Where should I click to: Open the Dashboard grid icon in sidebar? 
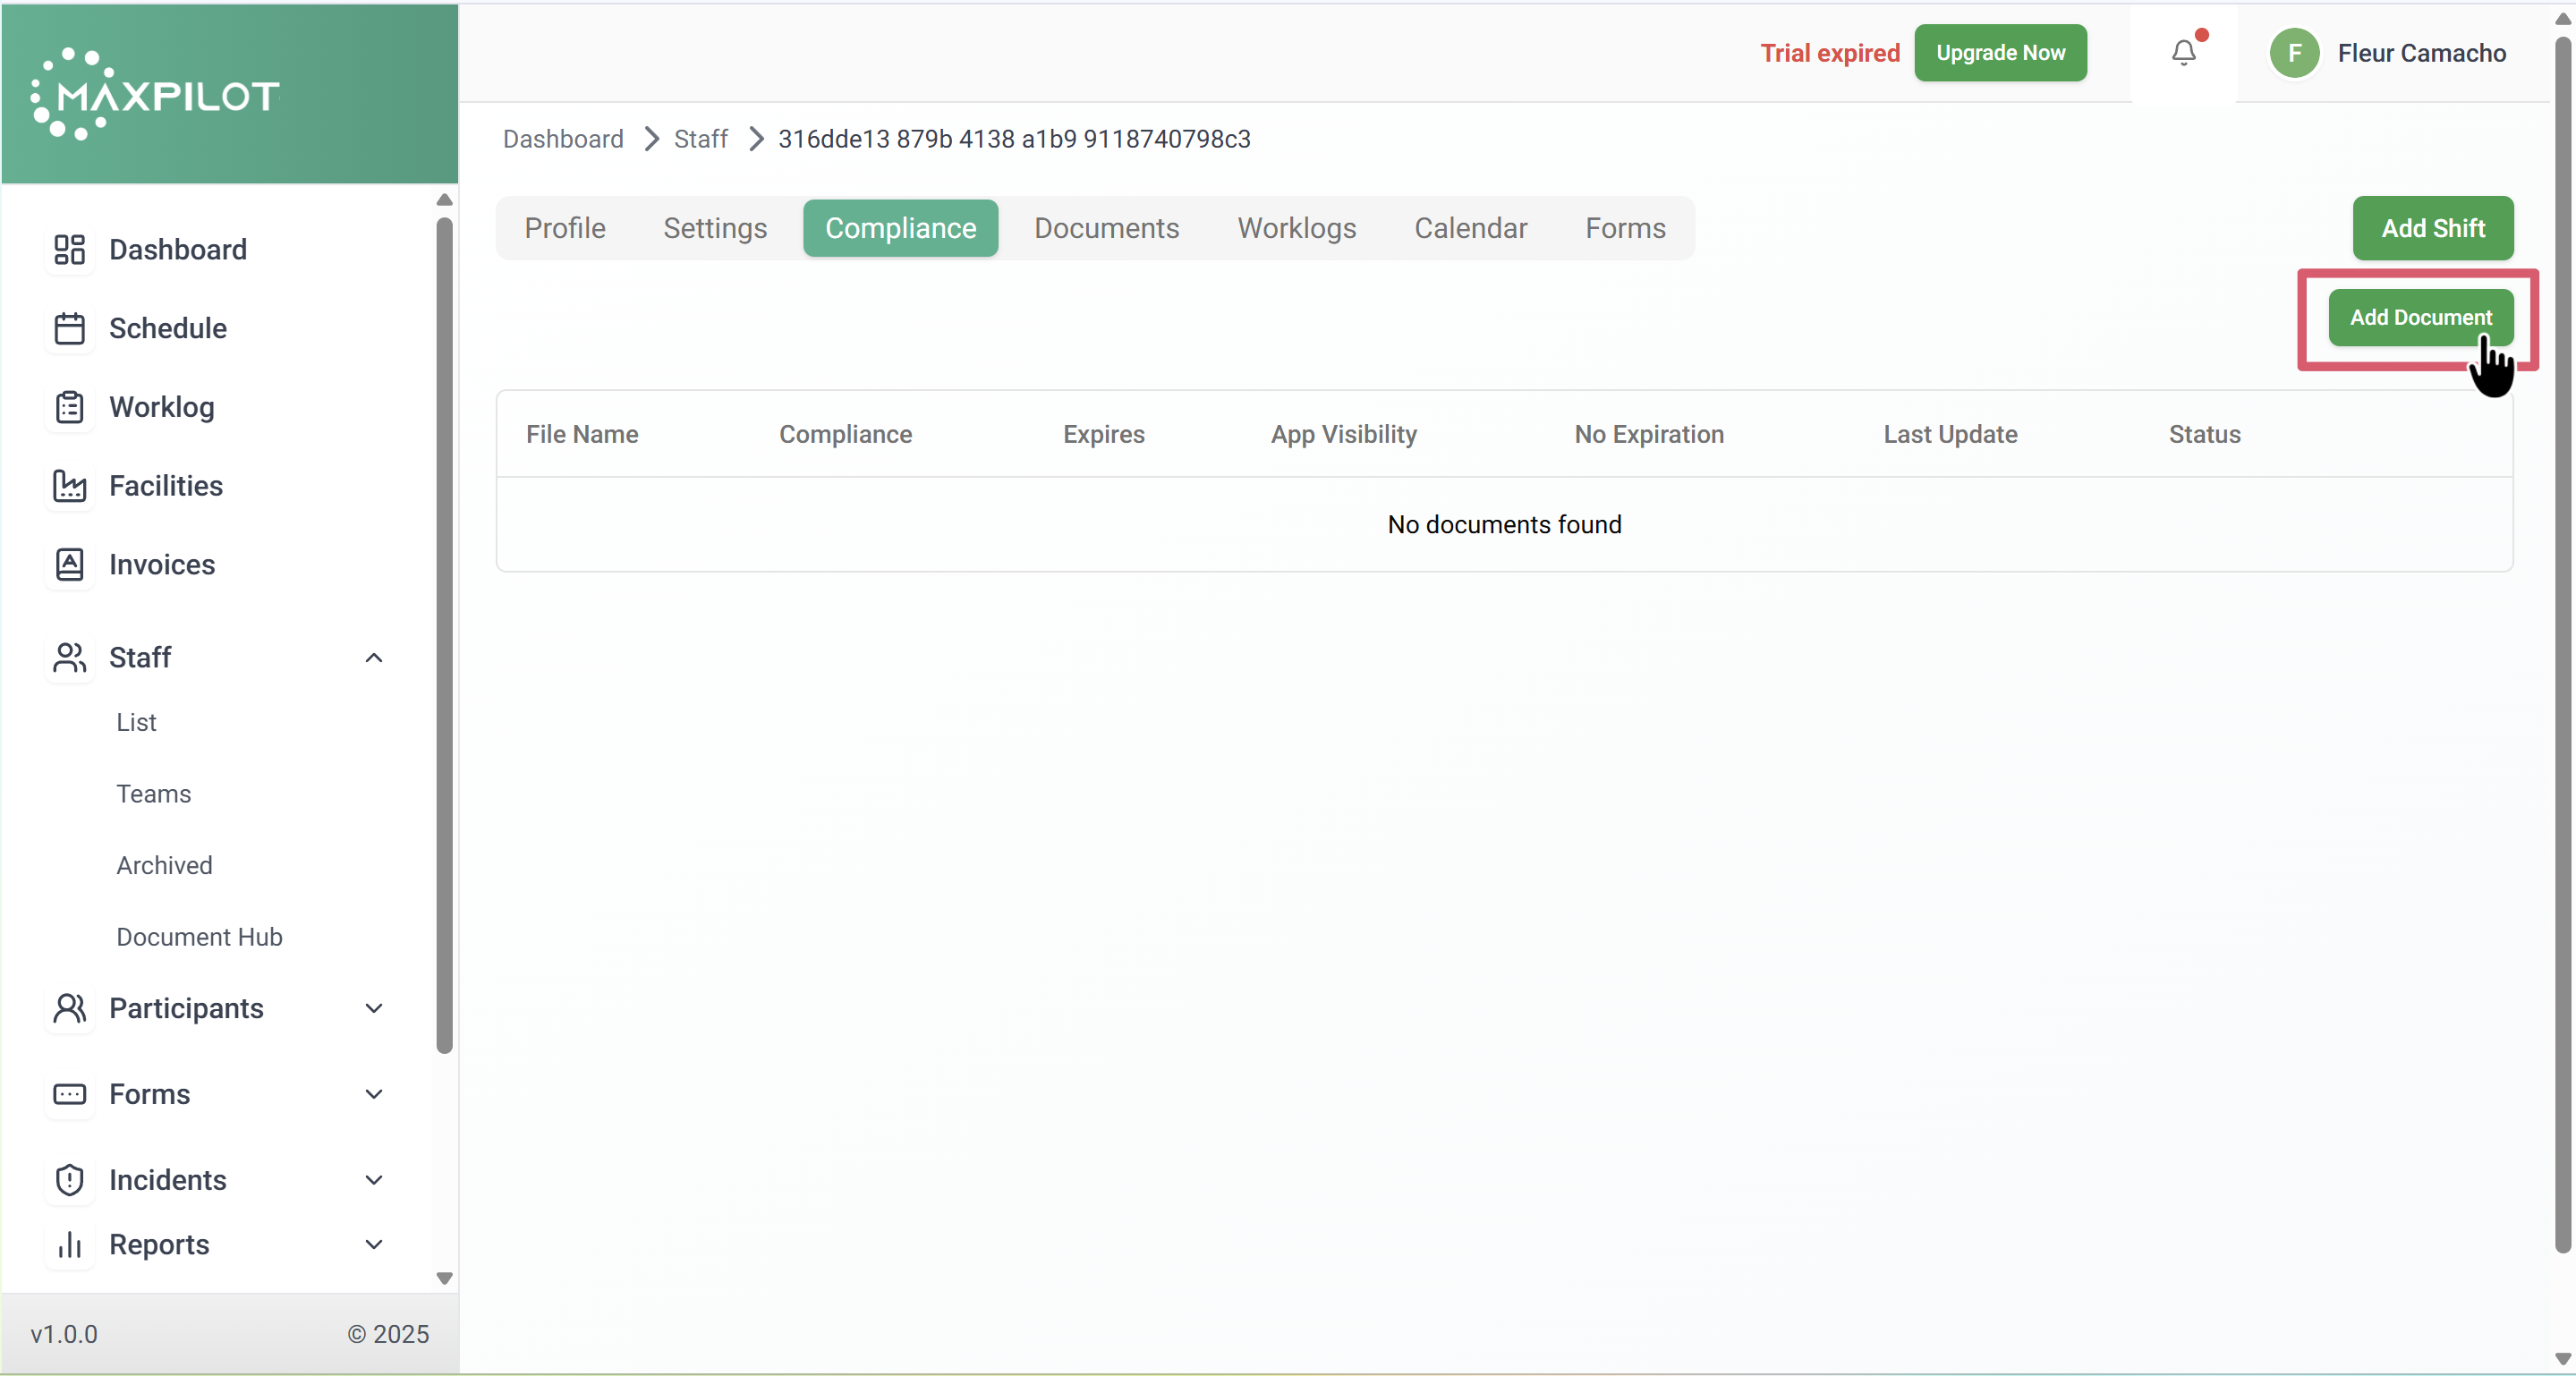pyautogui.click(x=69, y=250)
